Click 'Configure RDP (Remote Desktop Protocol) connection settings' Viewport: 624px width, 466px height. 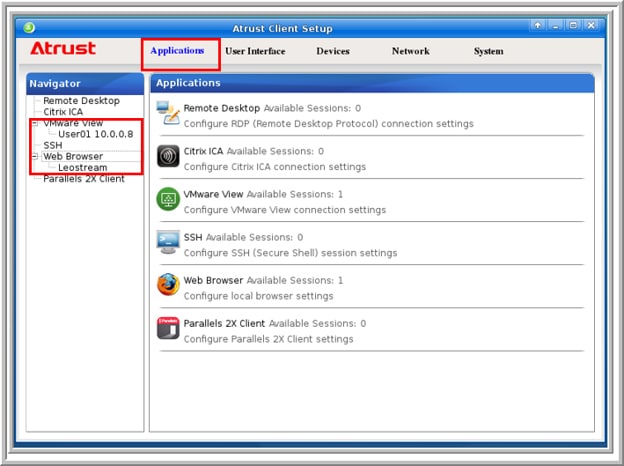click(329, 124)
